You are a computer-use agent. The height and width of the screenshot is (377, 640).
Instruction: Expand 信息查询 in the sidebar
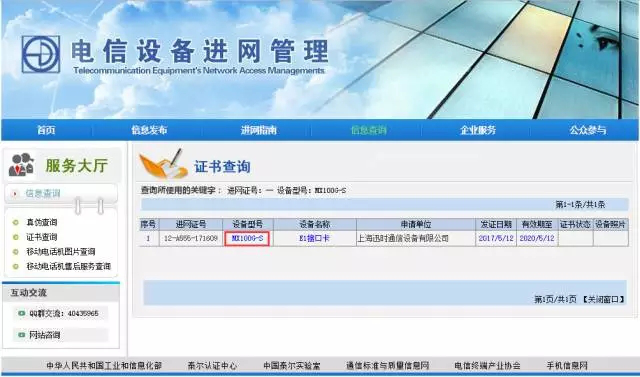pos(43,193)
